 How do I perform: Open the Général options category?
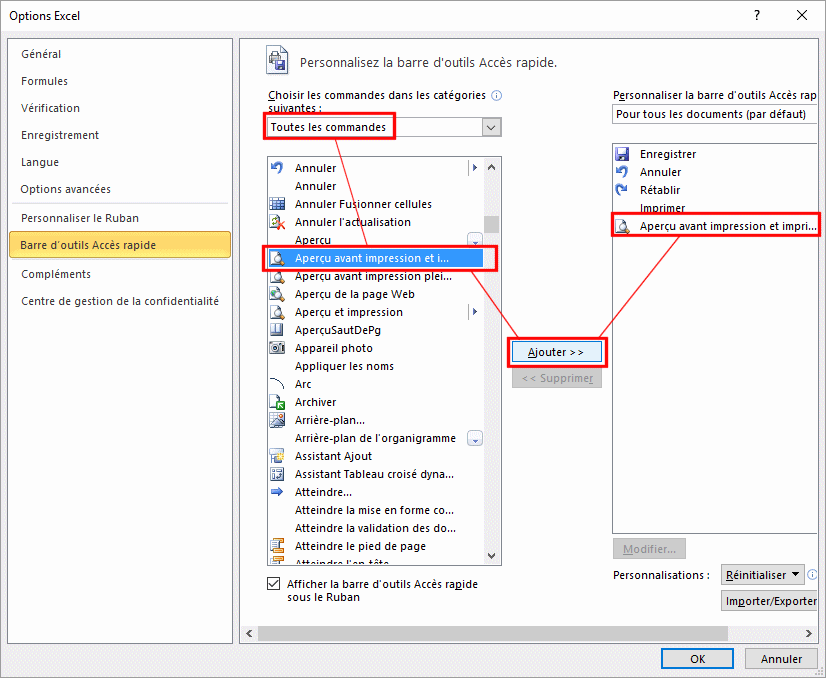pyautogui.click(x=41, y=54)
